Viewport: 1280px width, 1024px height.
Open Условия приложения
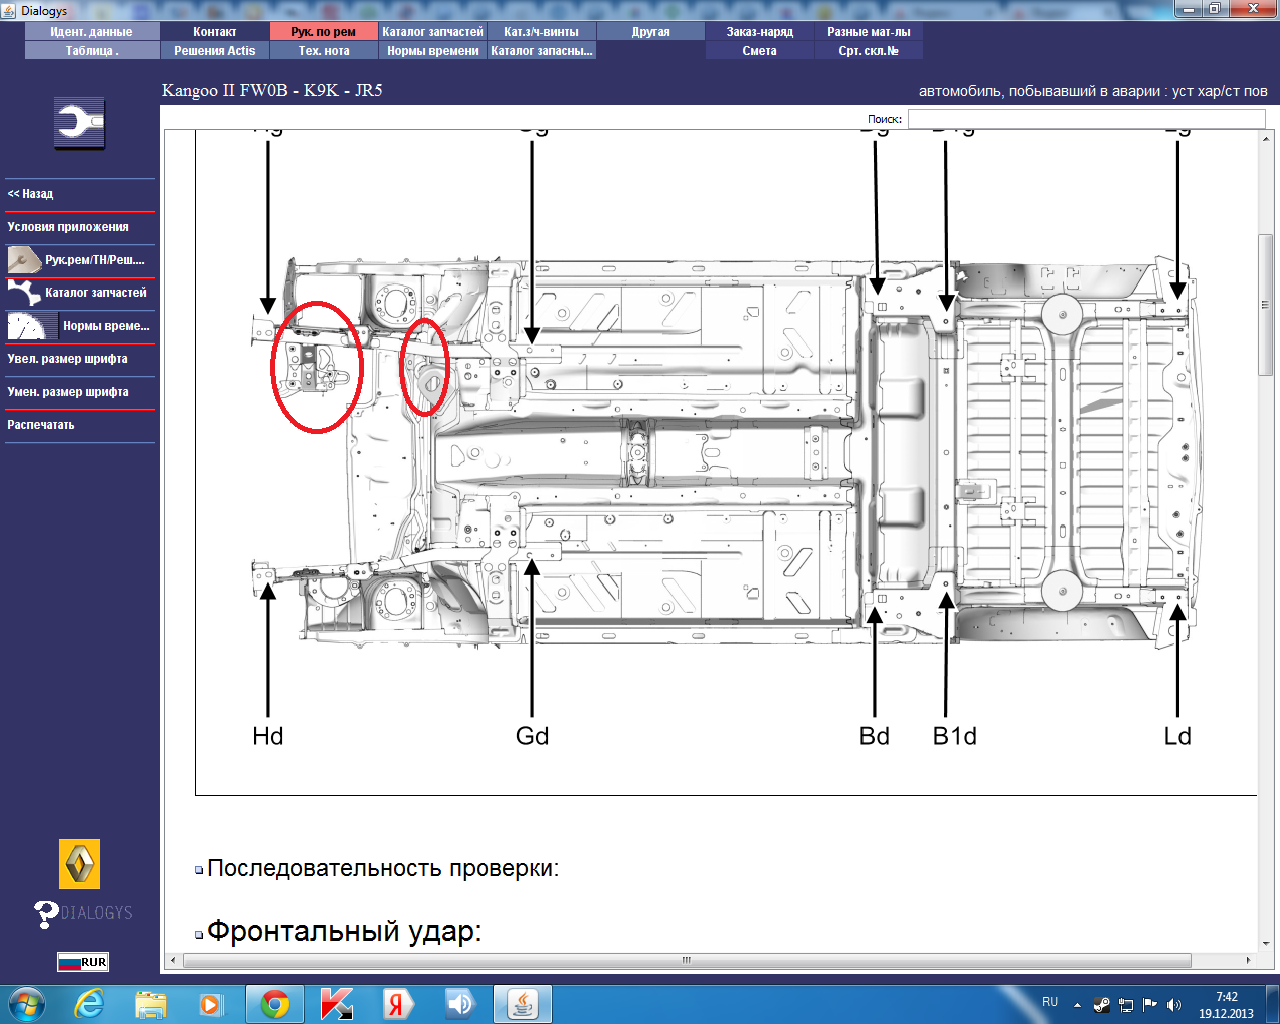[80, 227]
